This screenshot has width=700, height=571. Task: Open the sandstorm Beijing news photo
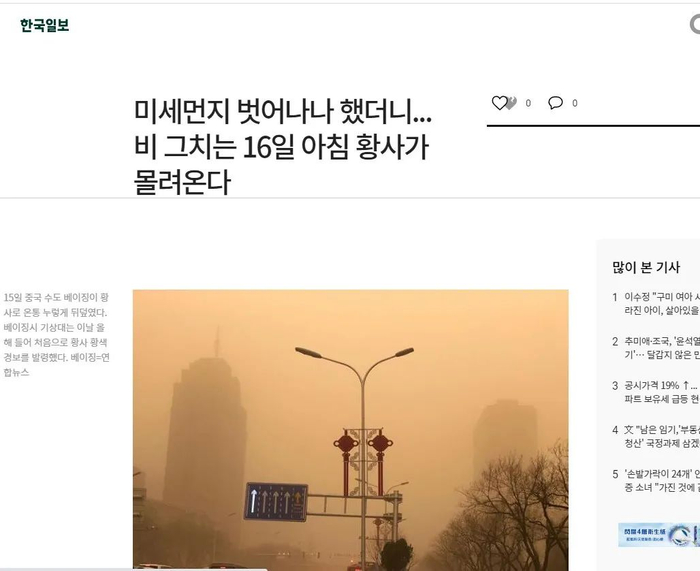coord(350,429)
